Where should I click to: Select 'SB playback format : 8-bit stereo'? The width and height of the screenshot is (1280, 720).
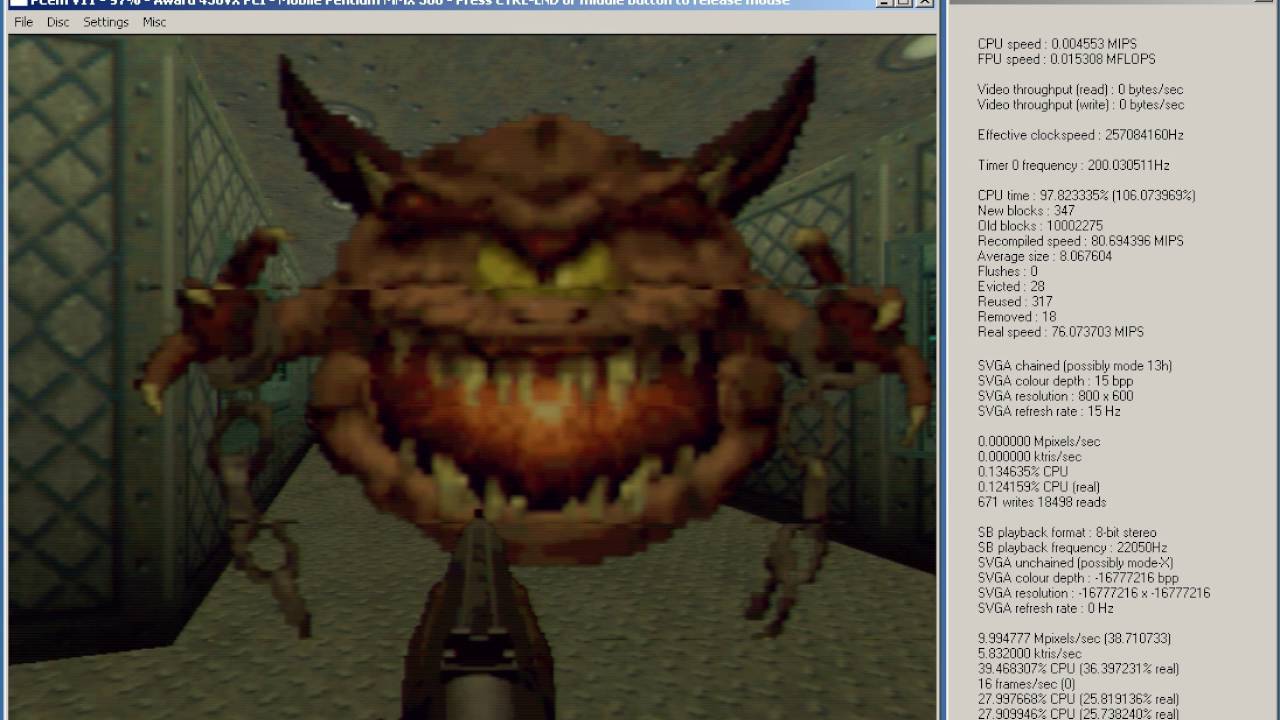point(1067,533)
